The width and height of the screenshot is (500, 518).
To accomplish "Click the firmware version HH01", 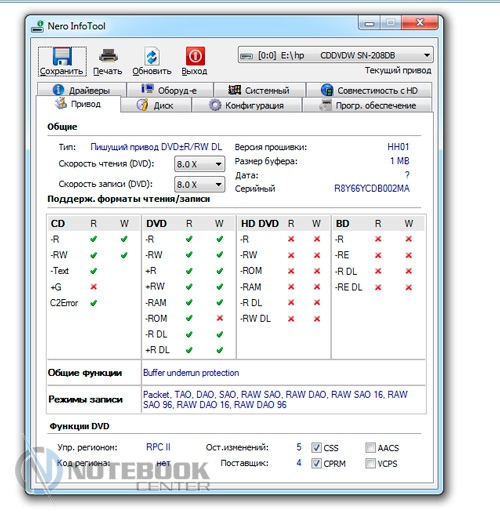I will (x=398, y=147).
